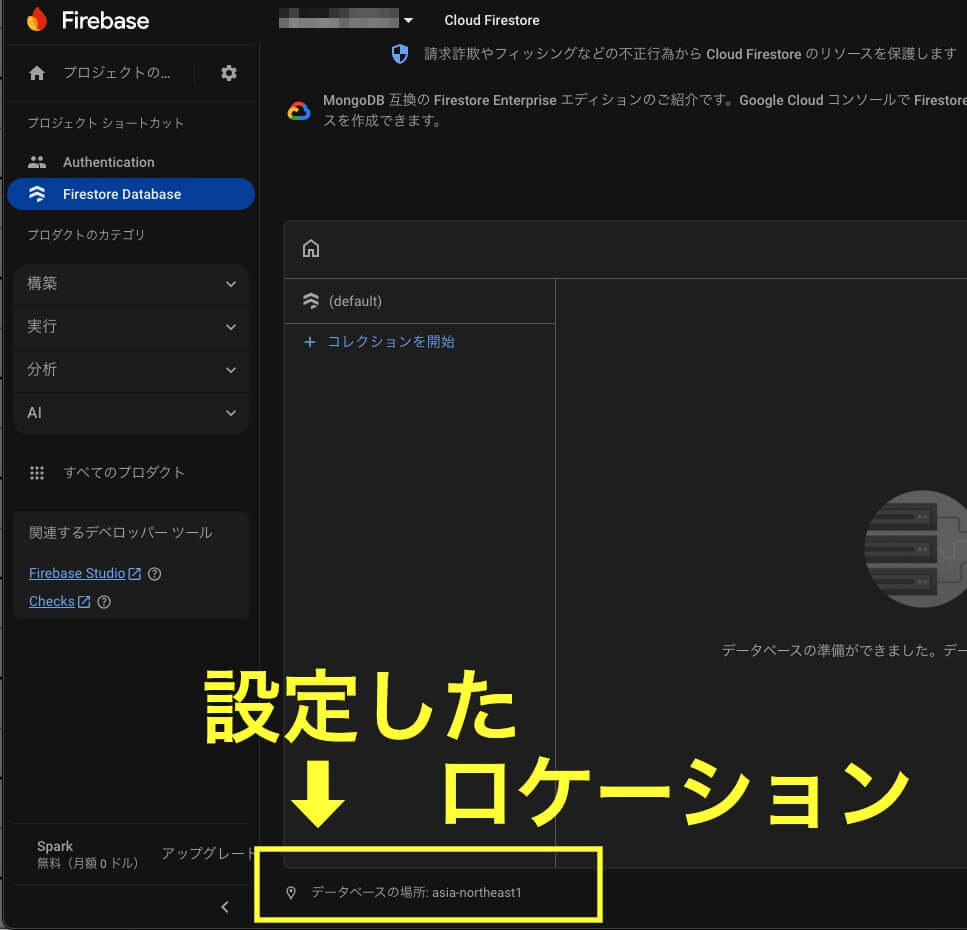Click the all products grid icon
Image resolution: width=967 pixels, height=930 pixels.
(37, 473)
